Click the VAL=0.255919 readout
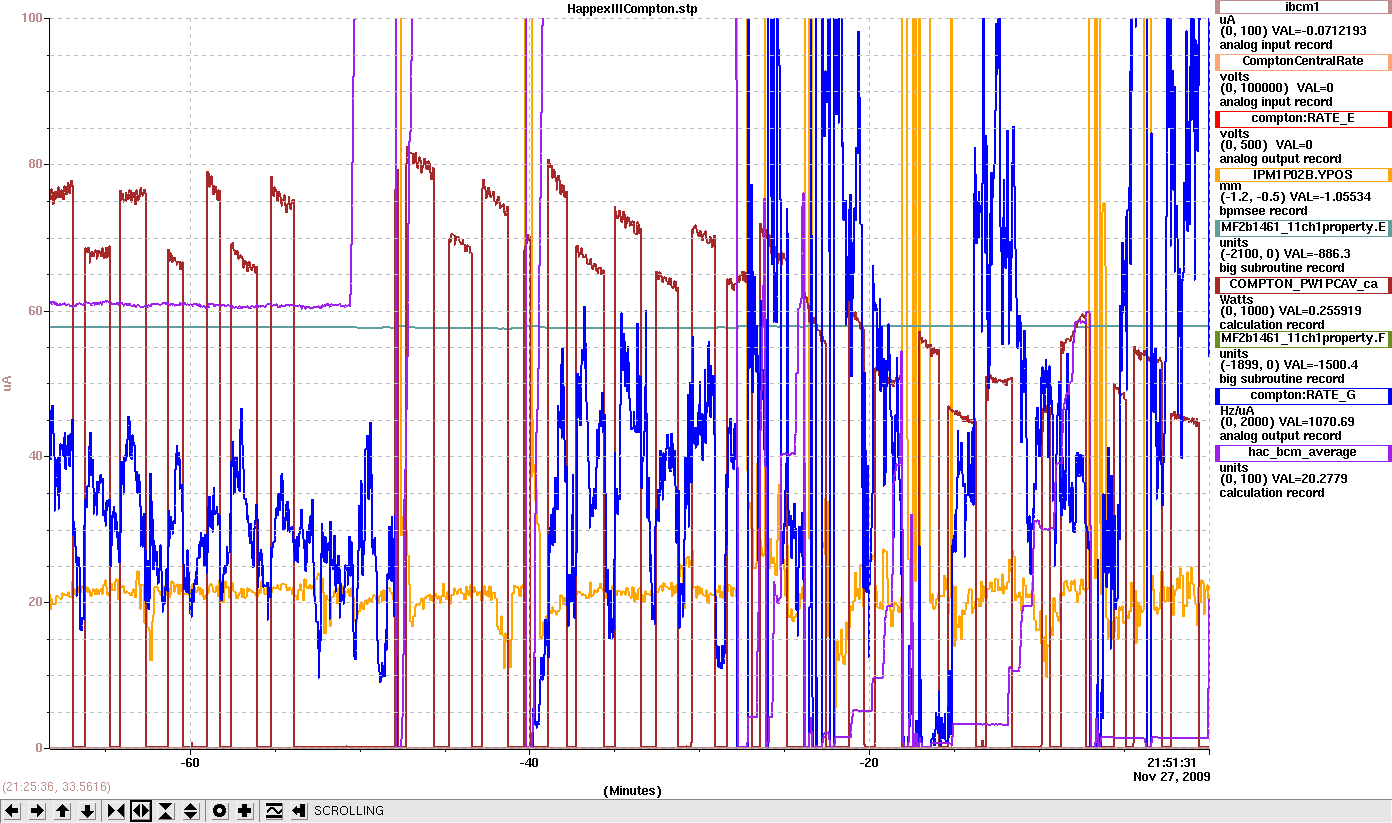Image resolution: width=1392 pixels, height=823 pixels. 1321,311
